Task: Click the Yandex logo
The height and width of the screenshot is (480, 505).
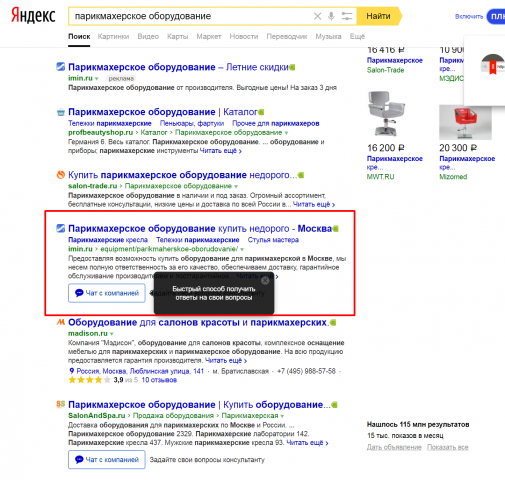Action: [33, 15]
